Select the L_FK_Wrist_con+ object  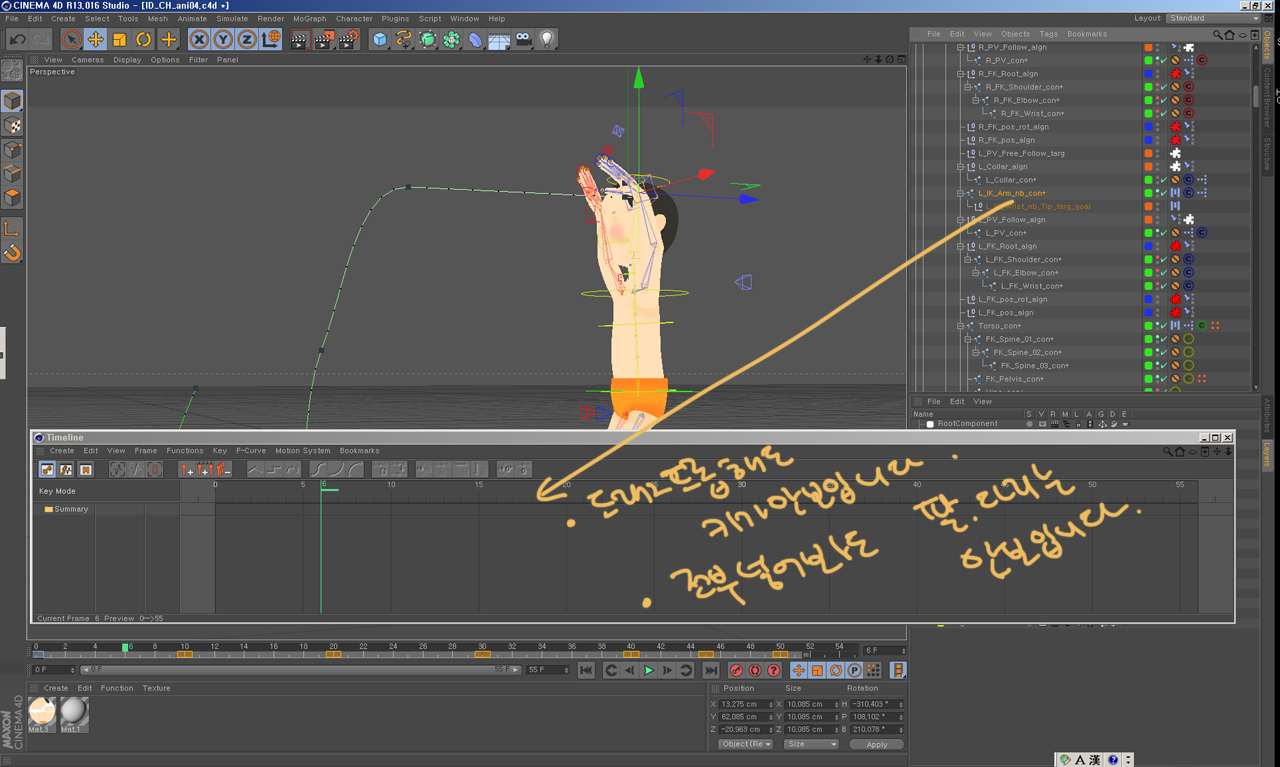coord(1031,286)
